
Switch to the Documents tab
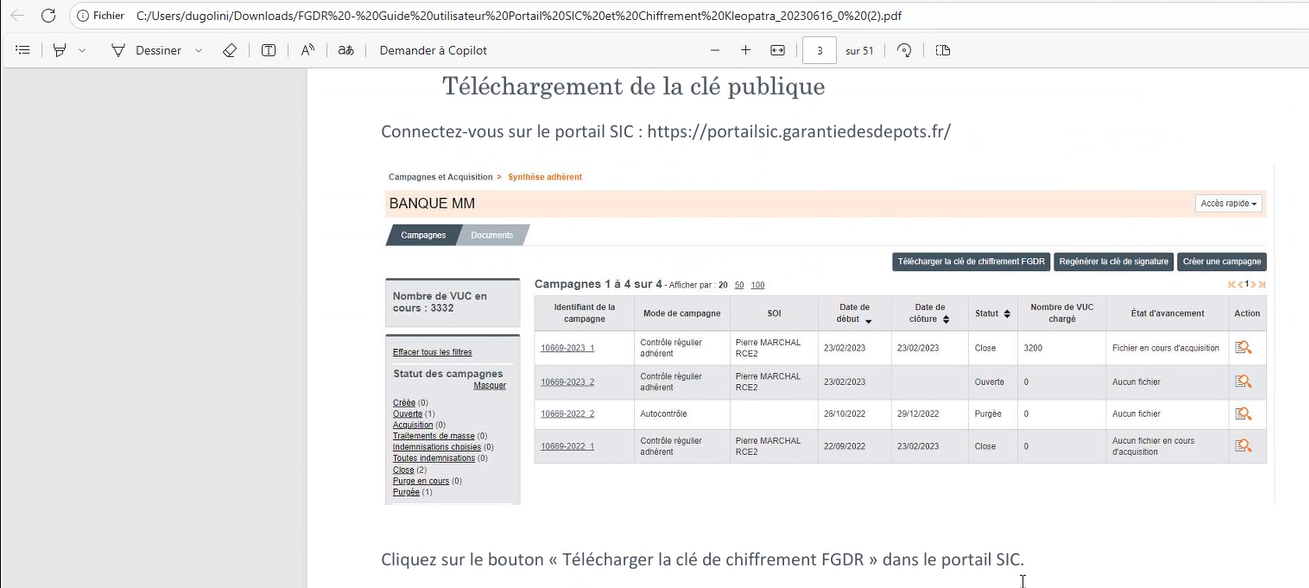(x=492, y=235)
